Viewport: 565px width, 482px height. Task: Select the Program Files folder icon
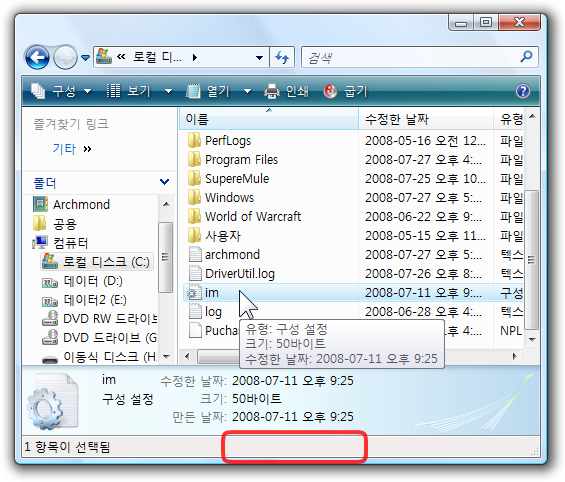[x=195, y=159]
